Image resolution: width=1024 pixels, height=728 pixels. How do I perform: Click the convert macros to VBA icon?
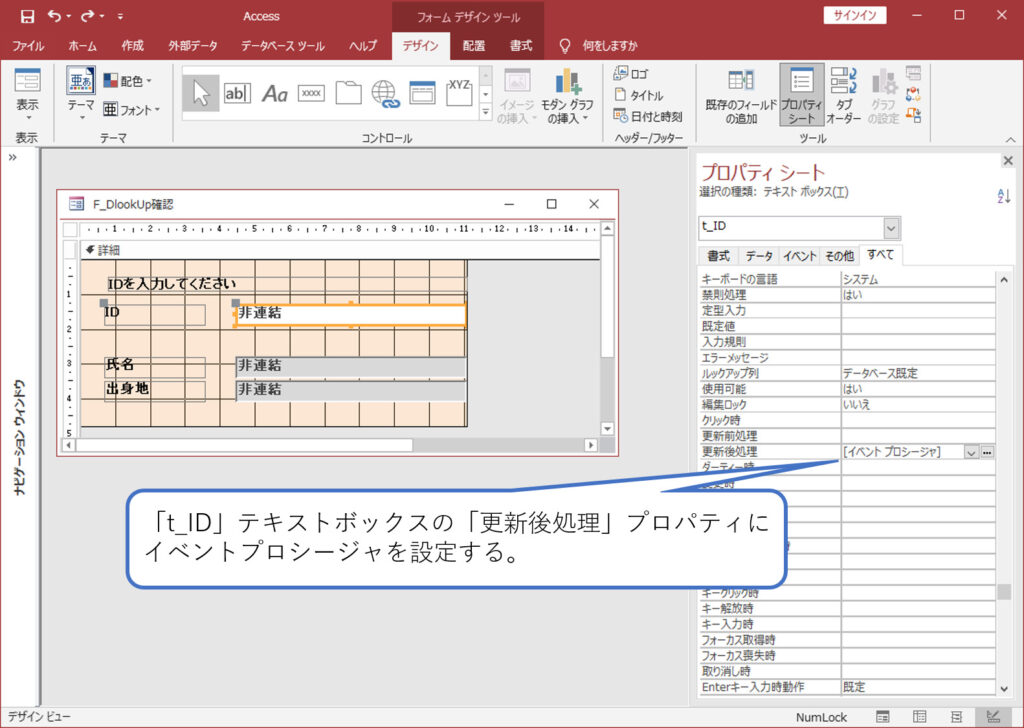tap(913, 116)
